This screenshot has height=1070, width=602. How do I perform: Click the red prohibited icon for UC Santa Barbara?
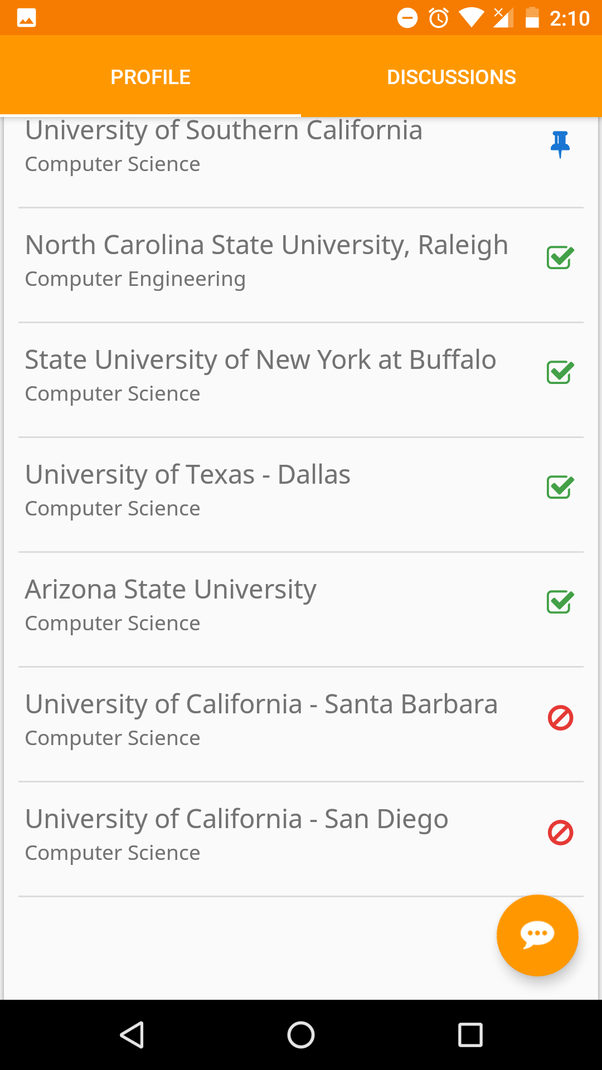click(x=559, y=717)
